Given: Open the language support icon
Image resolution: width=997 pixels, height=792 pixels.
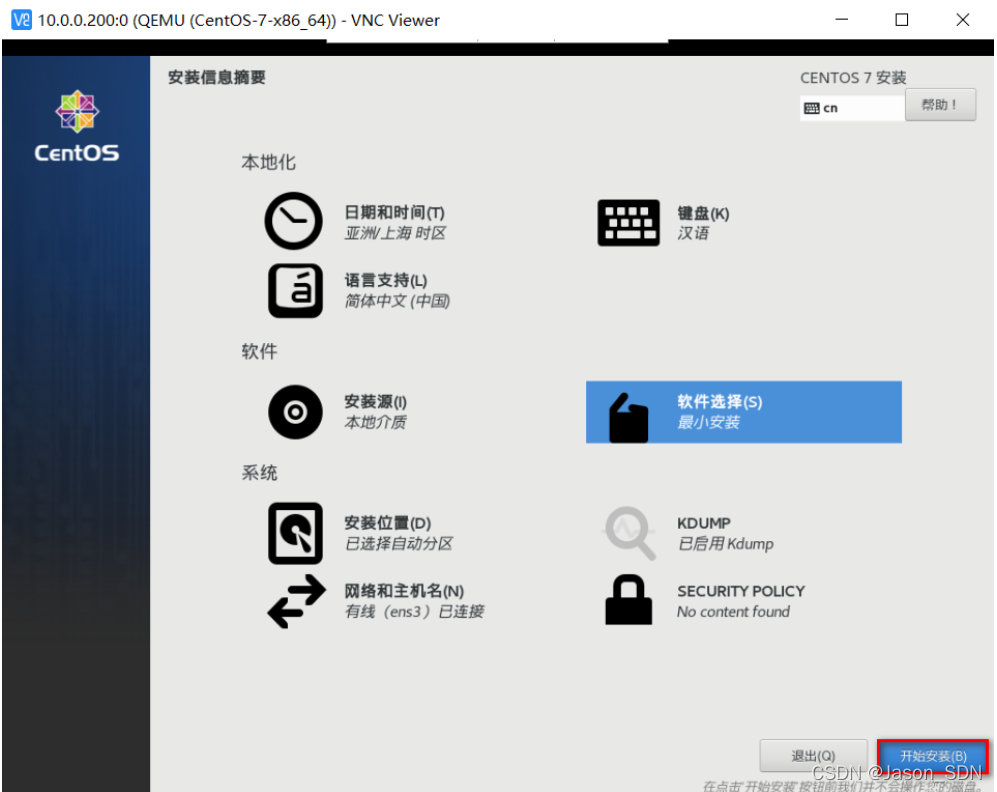Looking at the screenshot, I should (295, 290).
